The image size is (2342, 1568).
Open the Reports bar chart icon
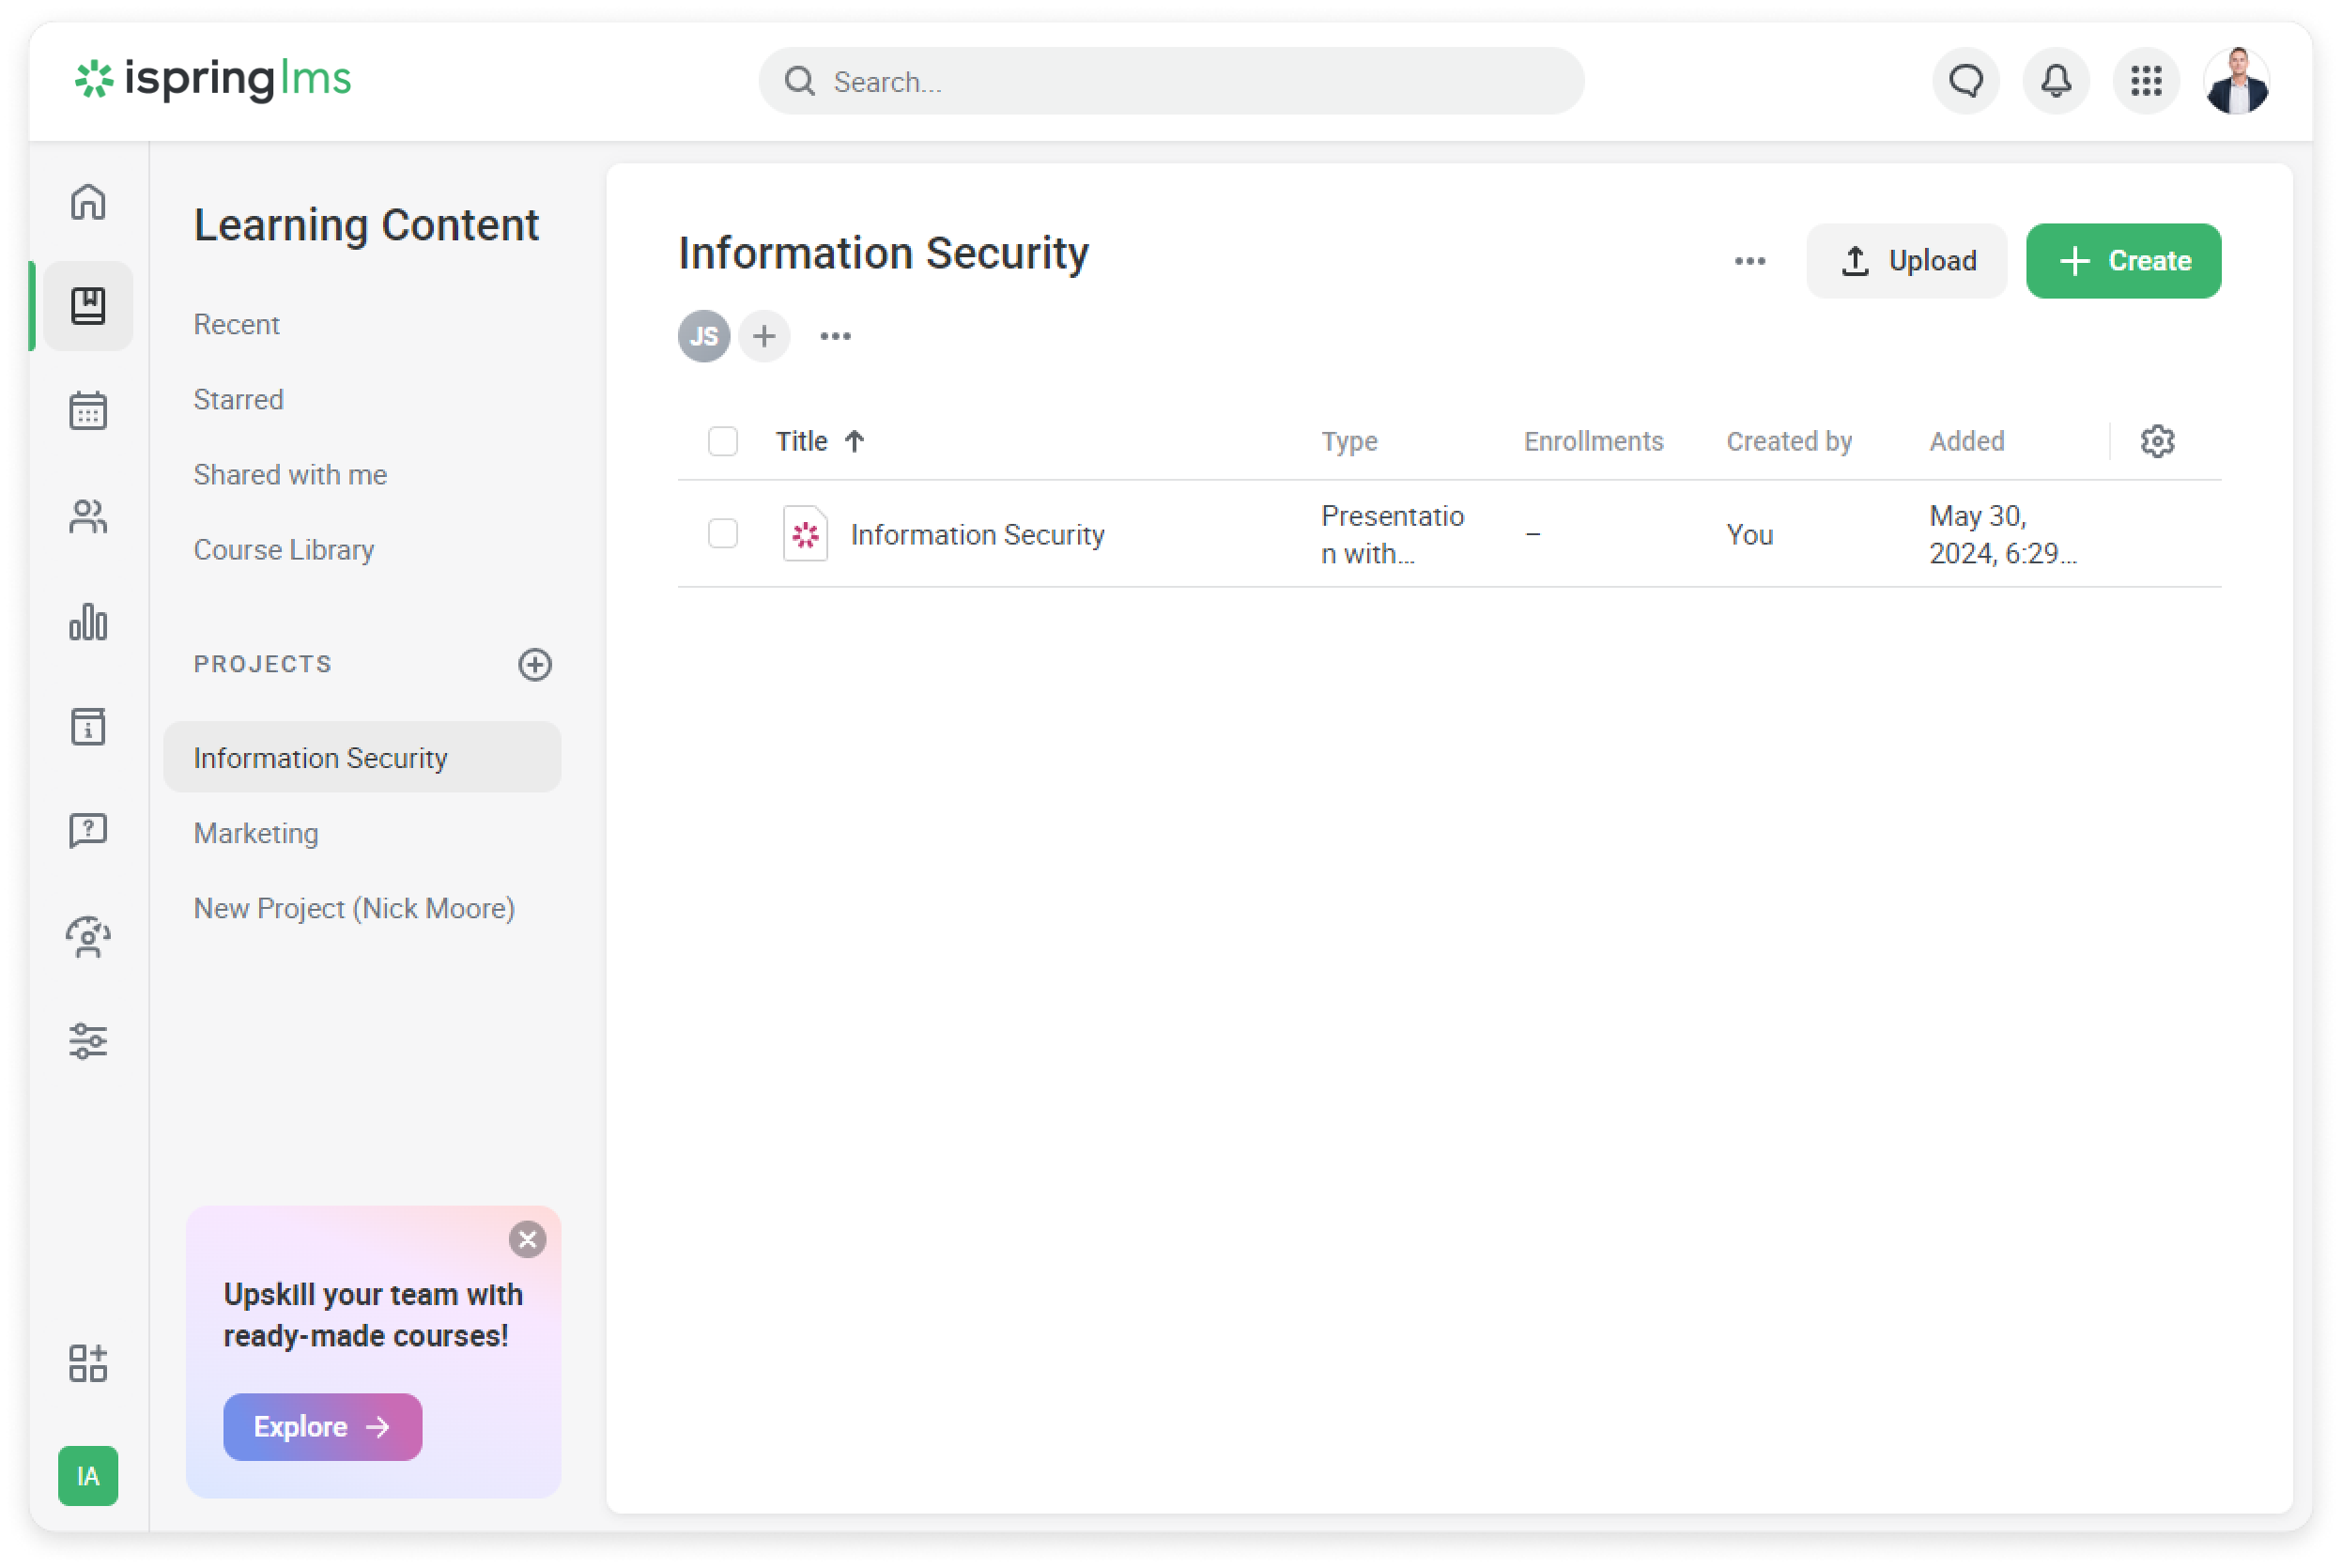coord(88,622)
